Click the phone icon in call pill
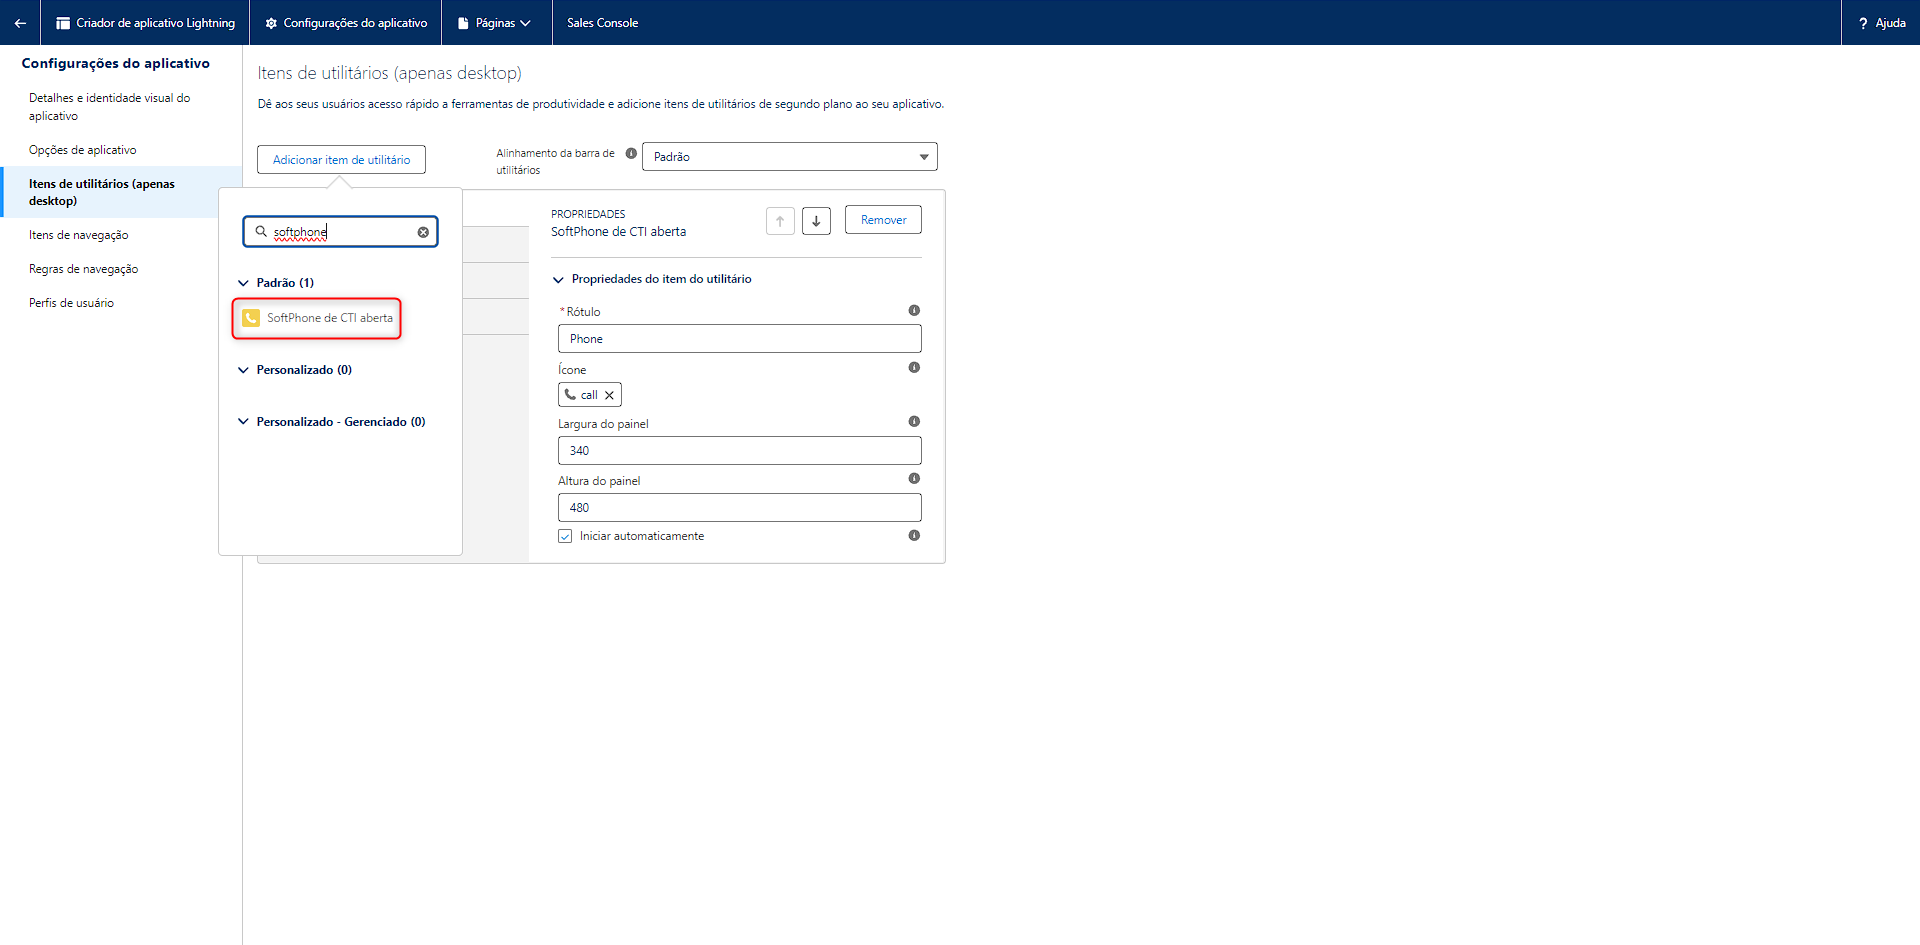Viewport: 1920px width, 945px height. coord(570,394)
